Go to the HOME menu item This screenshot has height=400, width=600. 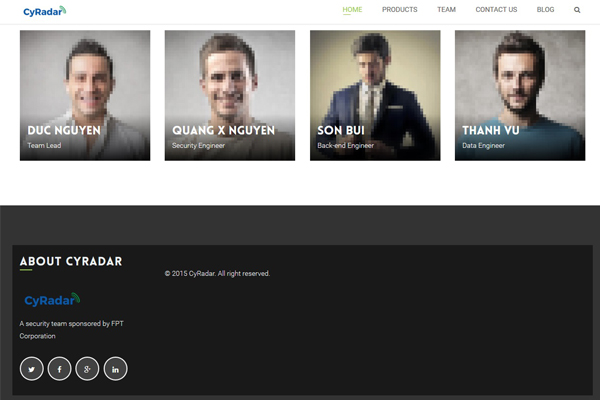click(x=352, y=10)
